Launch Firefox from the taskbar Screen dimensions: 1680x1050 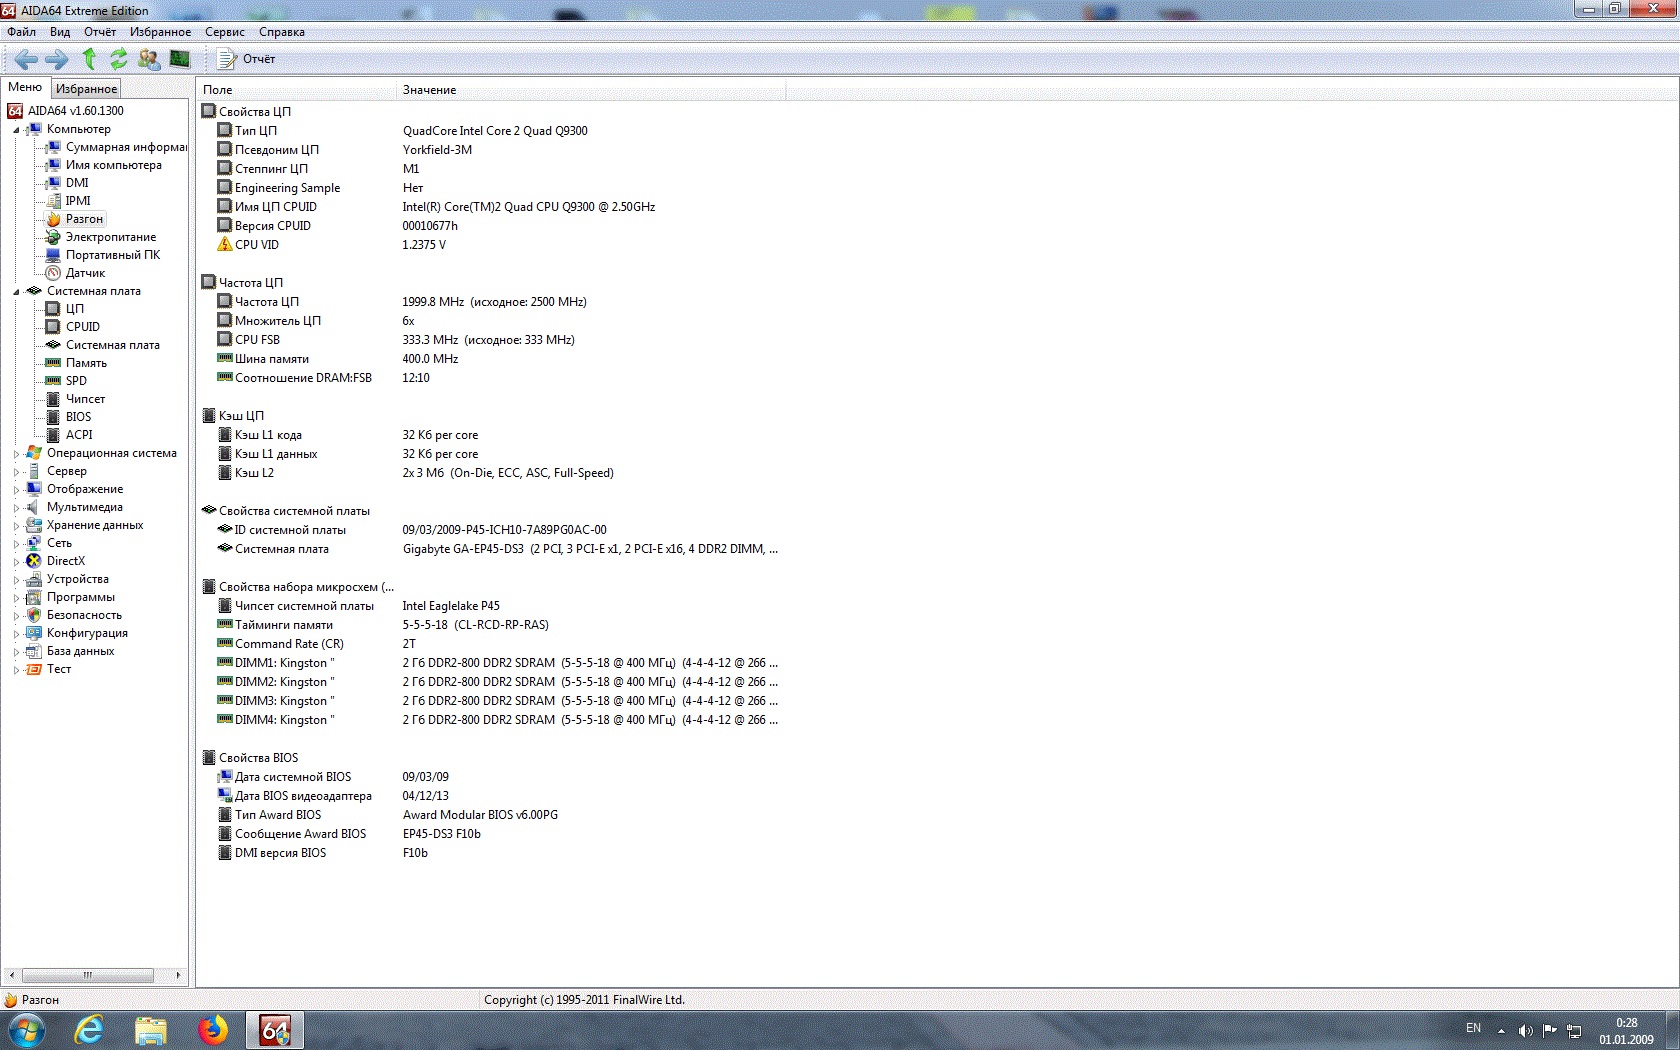click(x=213, y=1030)
